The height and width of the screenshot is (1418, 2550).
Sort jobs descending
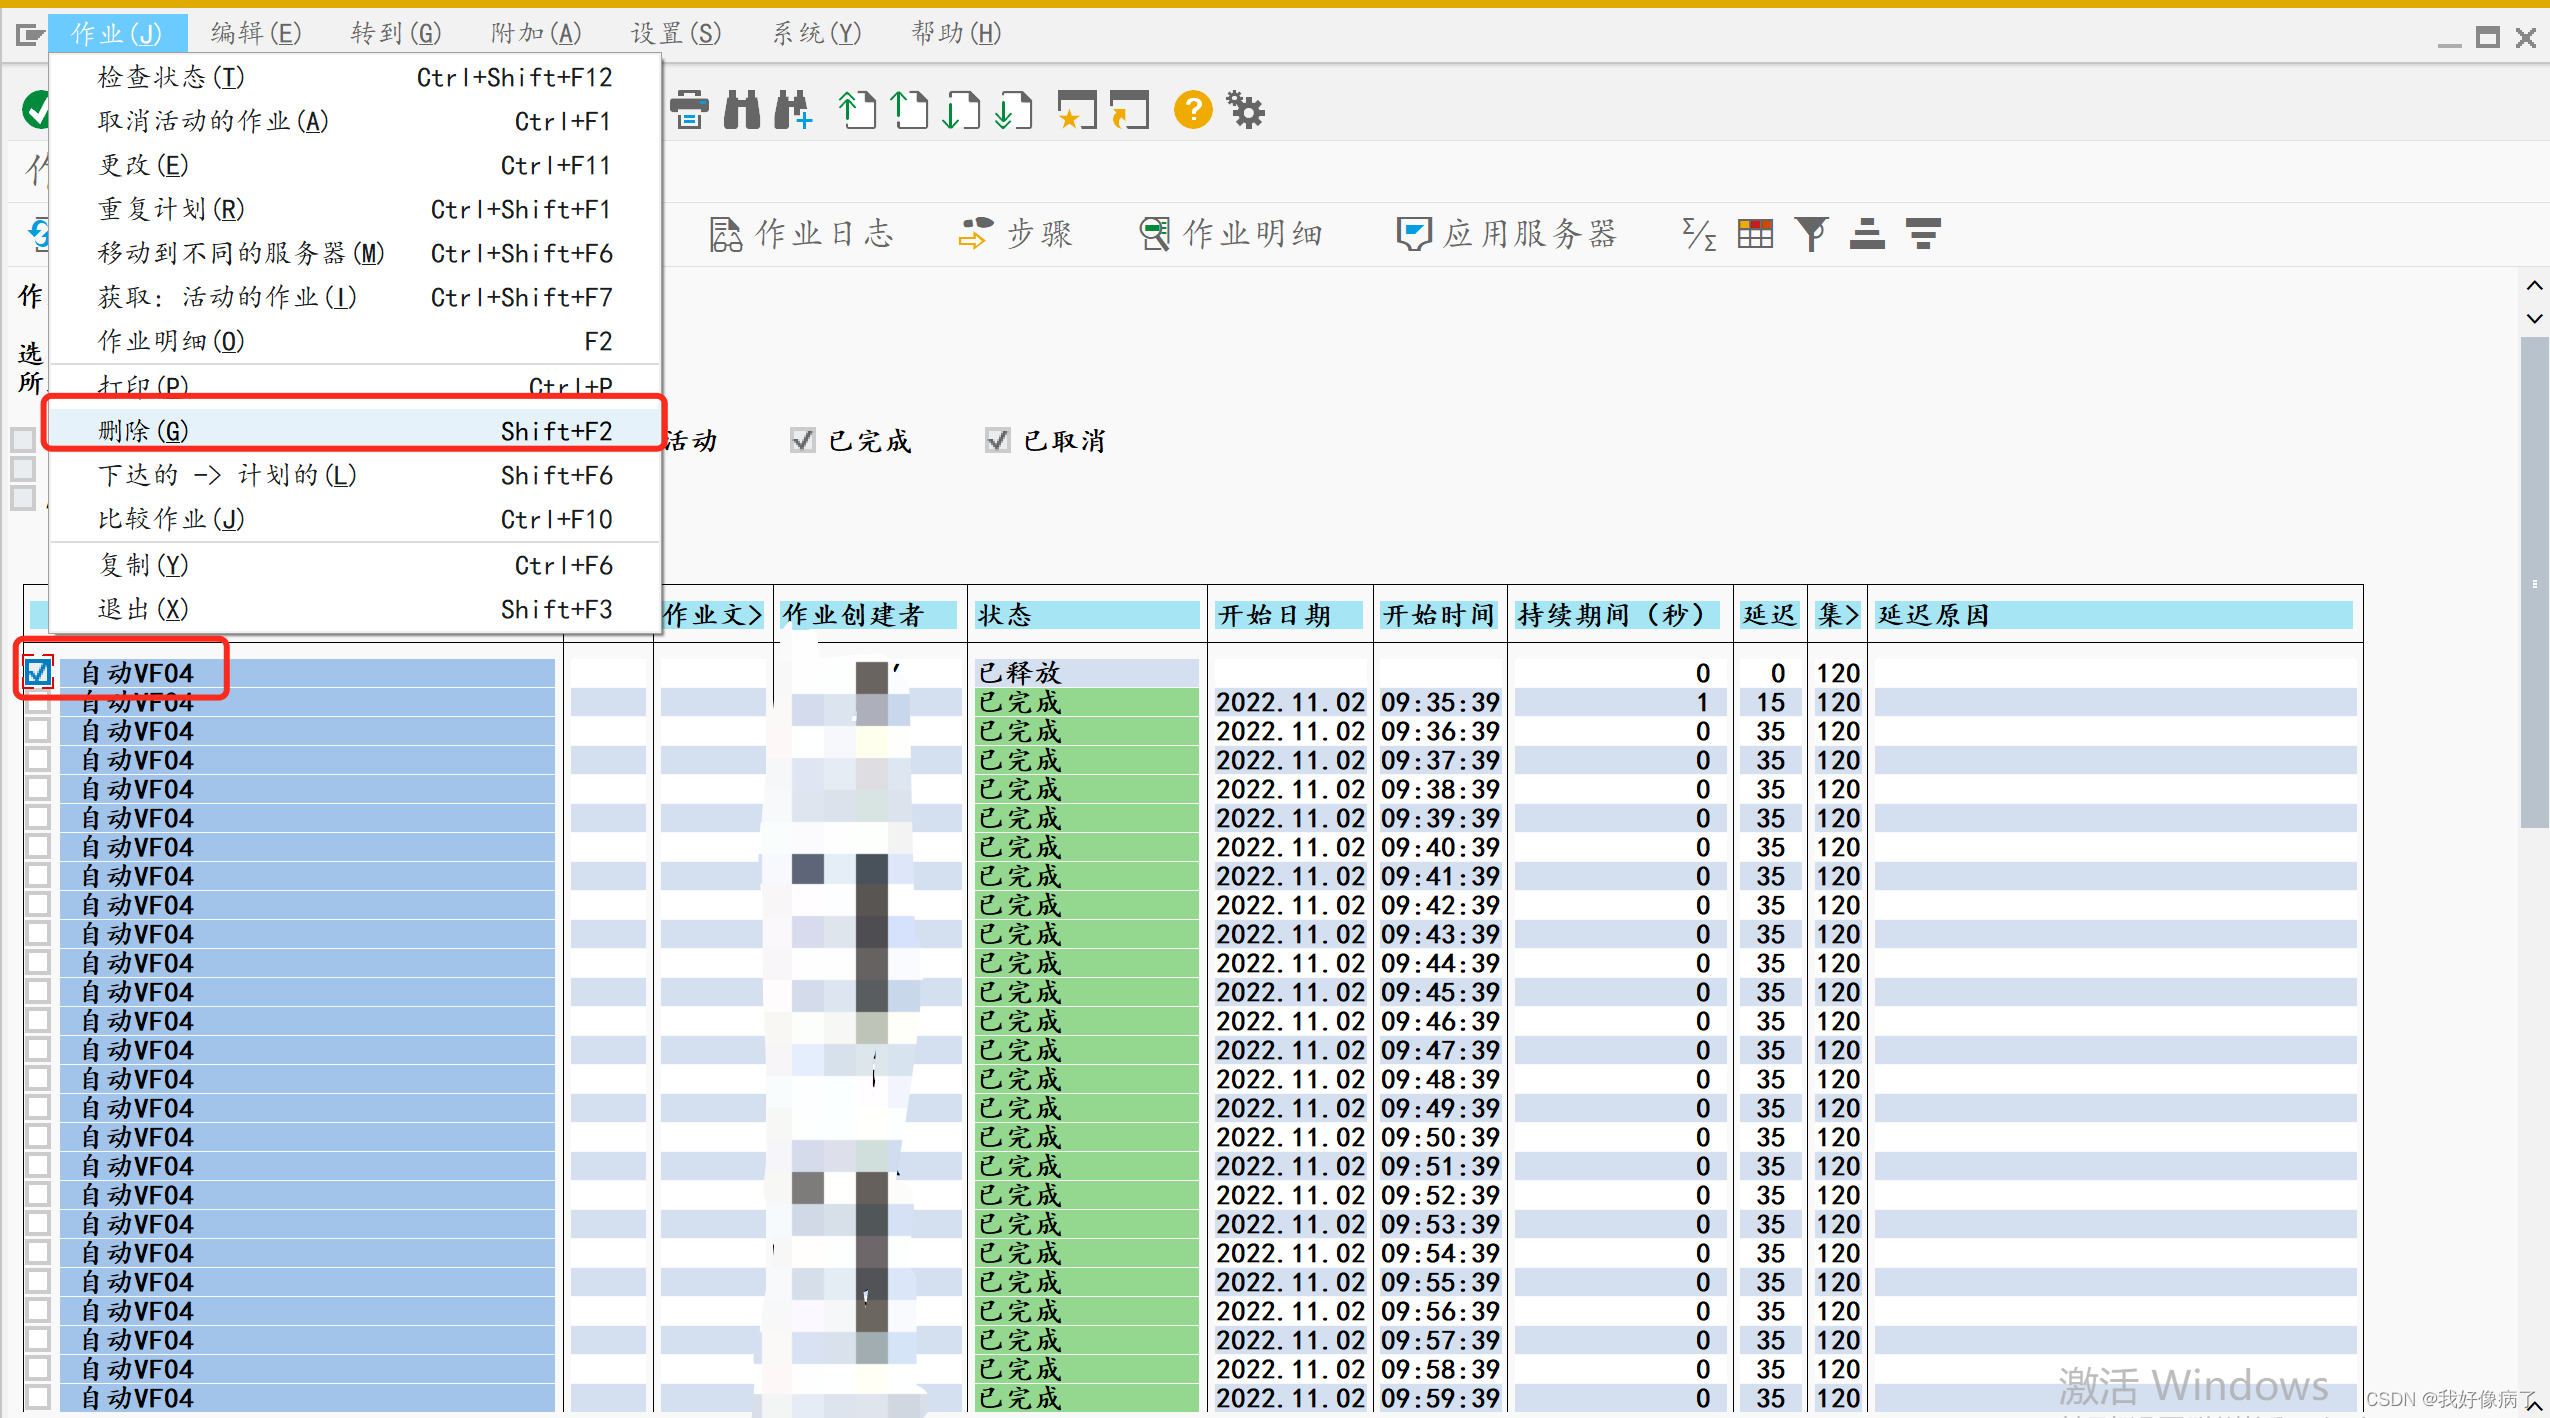click(1922, 233)
